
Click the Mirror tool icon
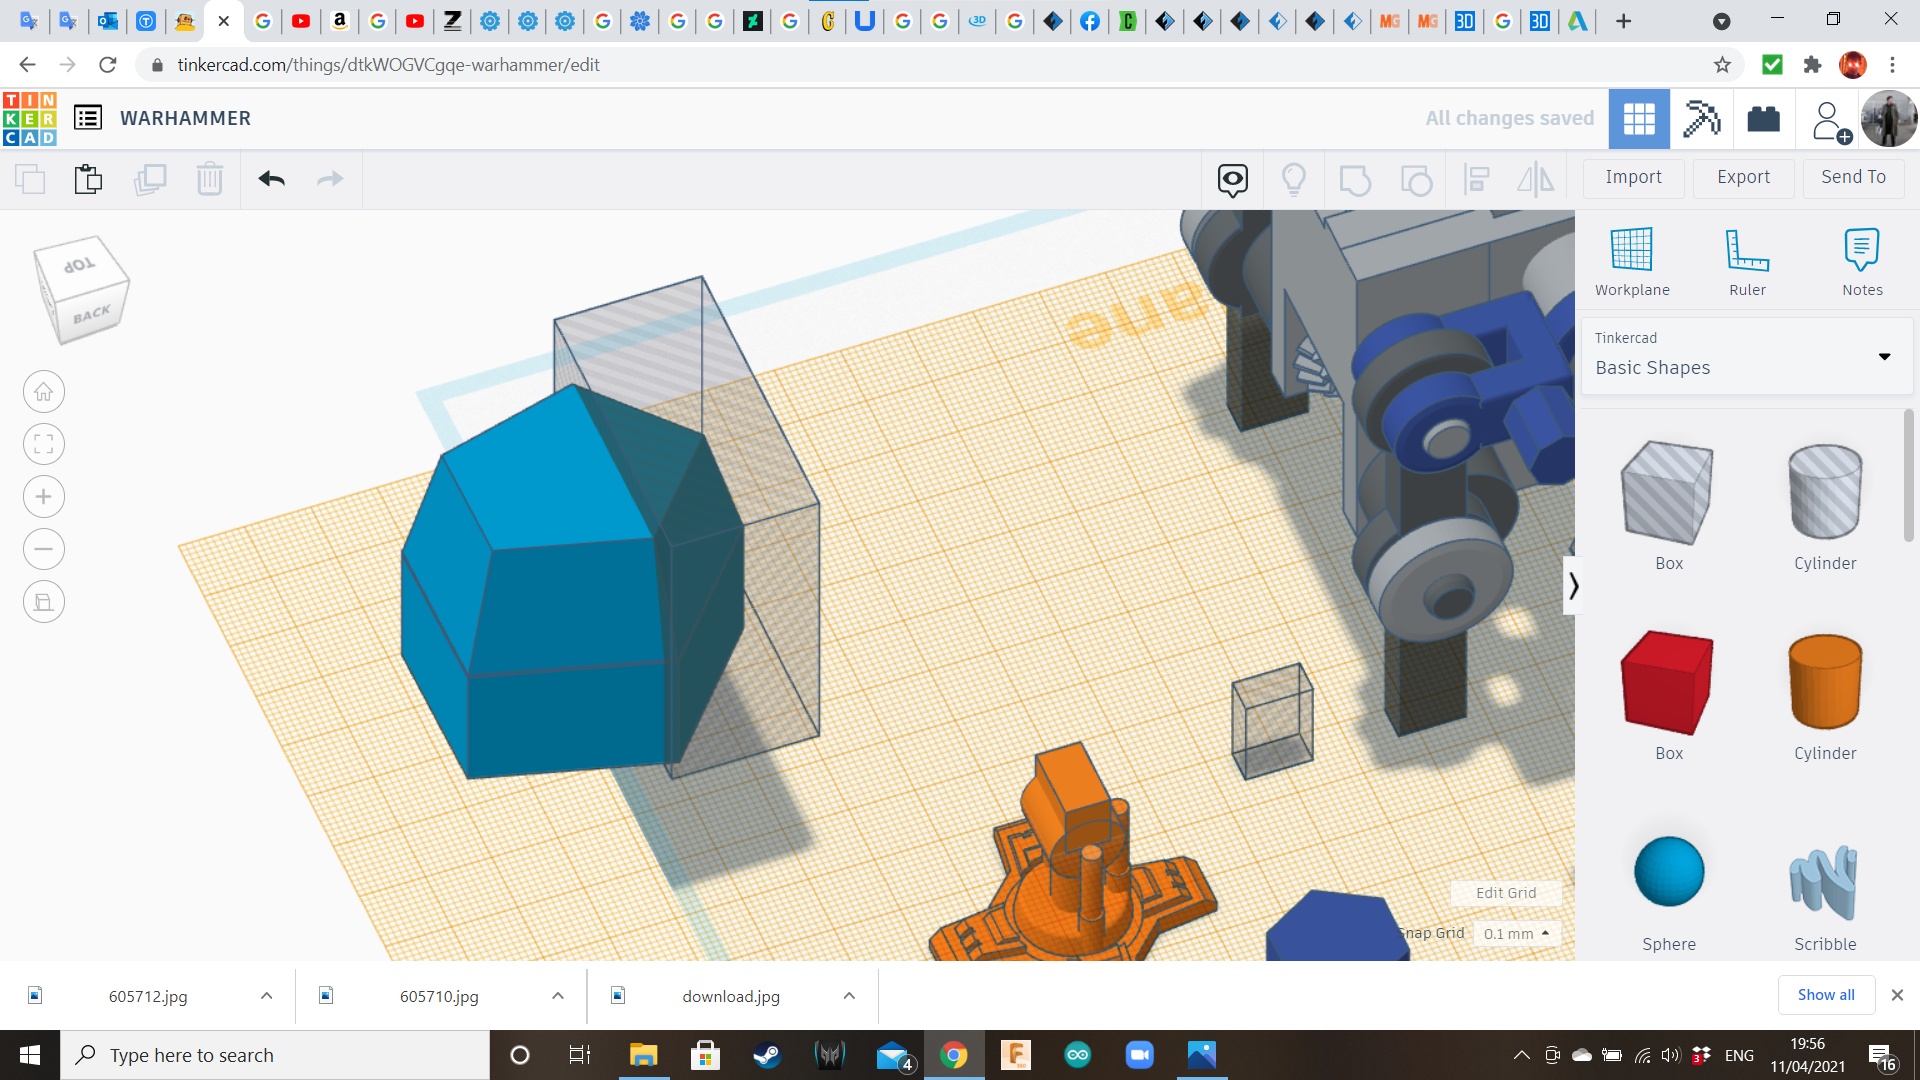click(x=1536, y=180)
